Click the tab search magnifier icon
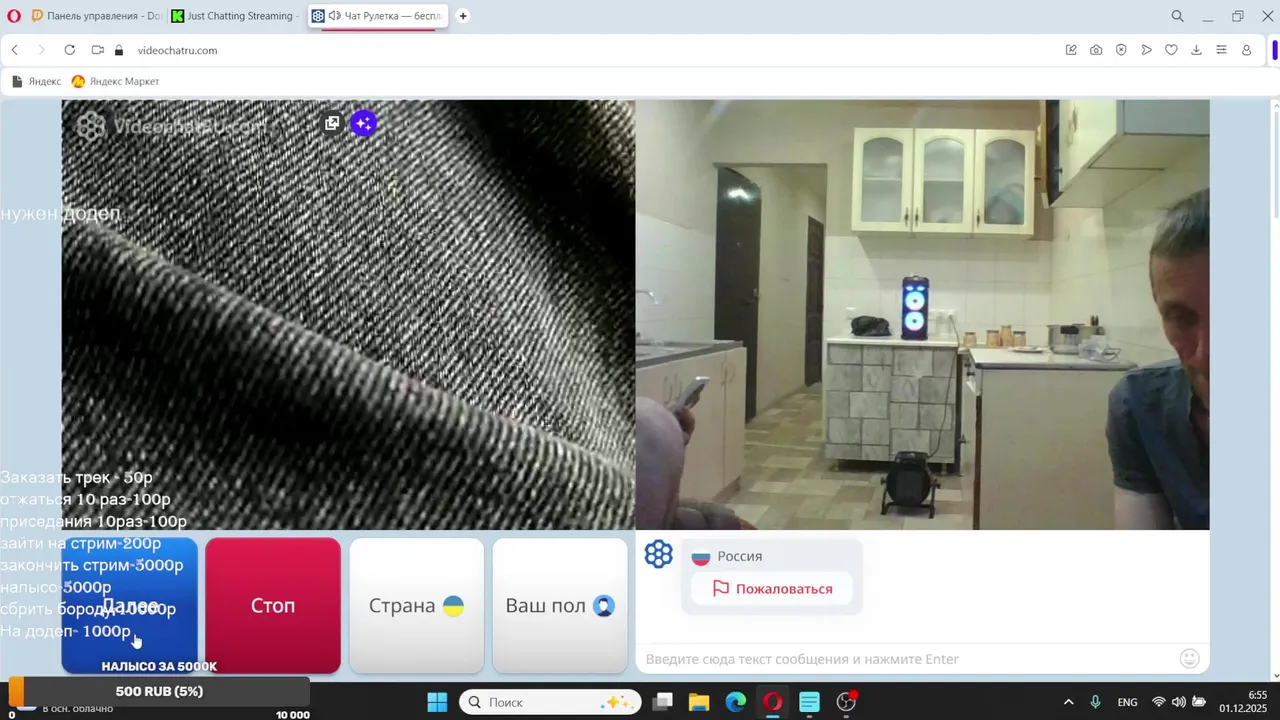This screenshot has height=720, width=1280. (x=1177, y=16)
